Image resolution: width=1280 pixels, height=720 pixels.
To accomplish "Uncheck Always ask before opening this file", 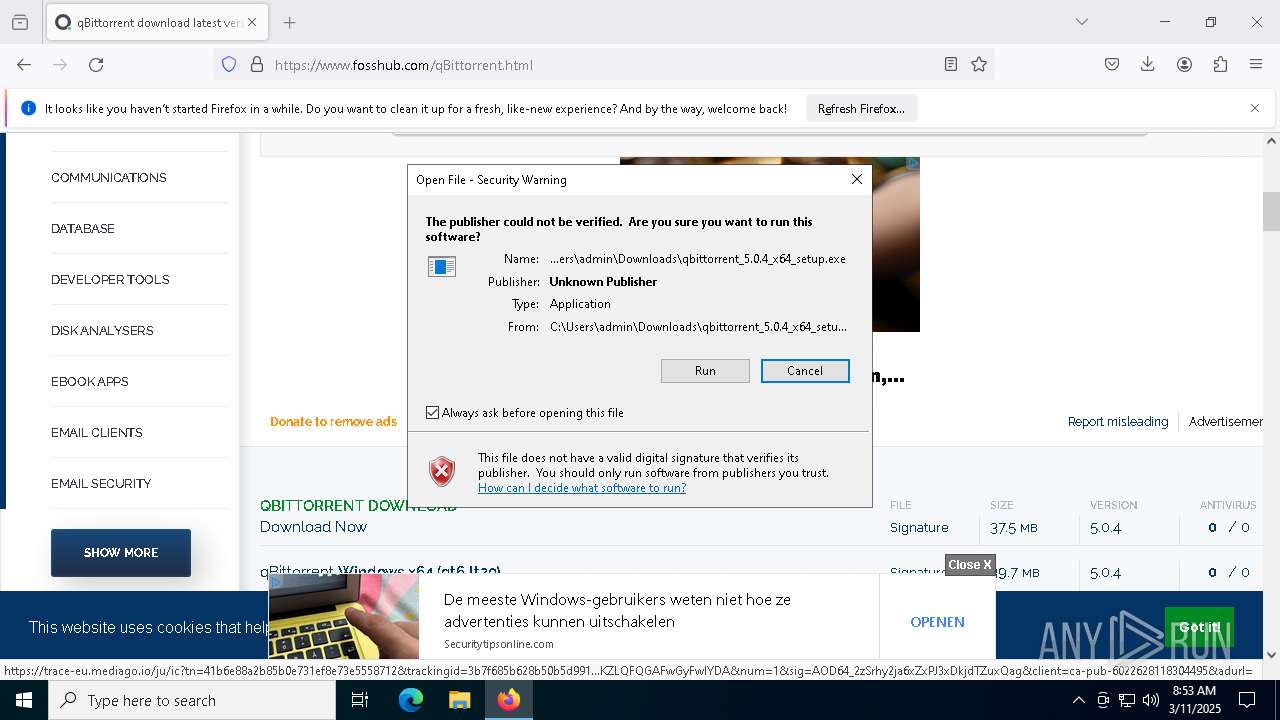I will click(433, 413).
